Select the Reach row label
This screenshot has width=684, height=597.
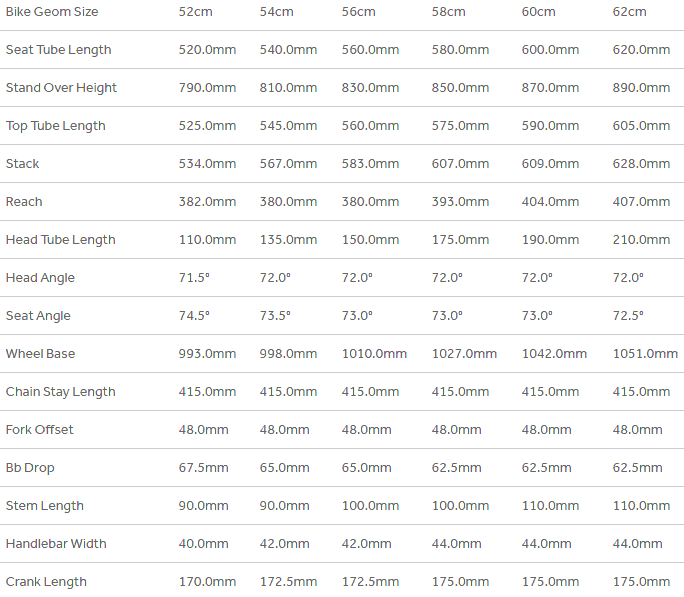coord(24,202)
